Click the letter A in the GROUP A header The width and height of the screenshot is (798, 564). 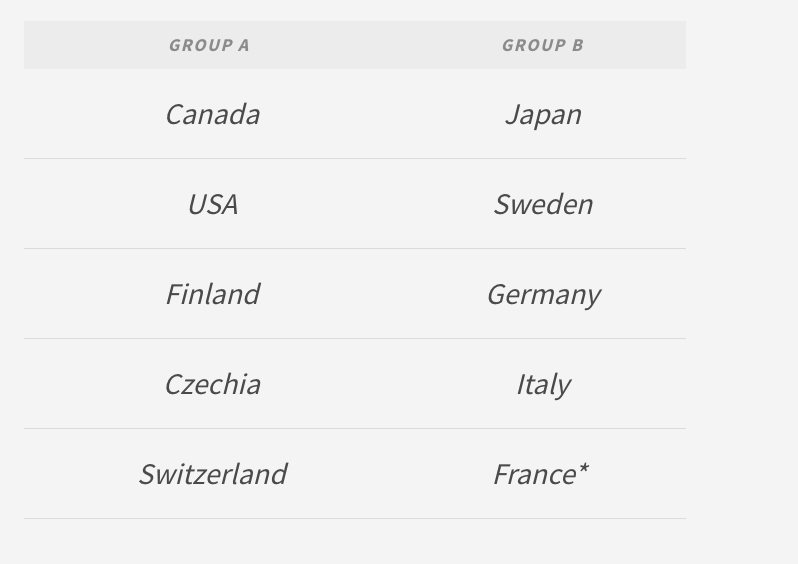[243, 45]
